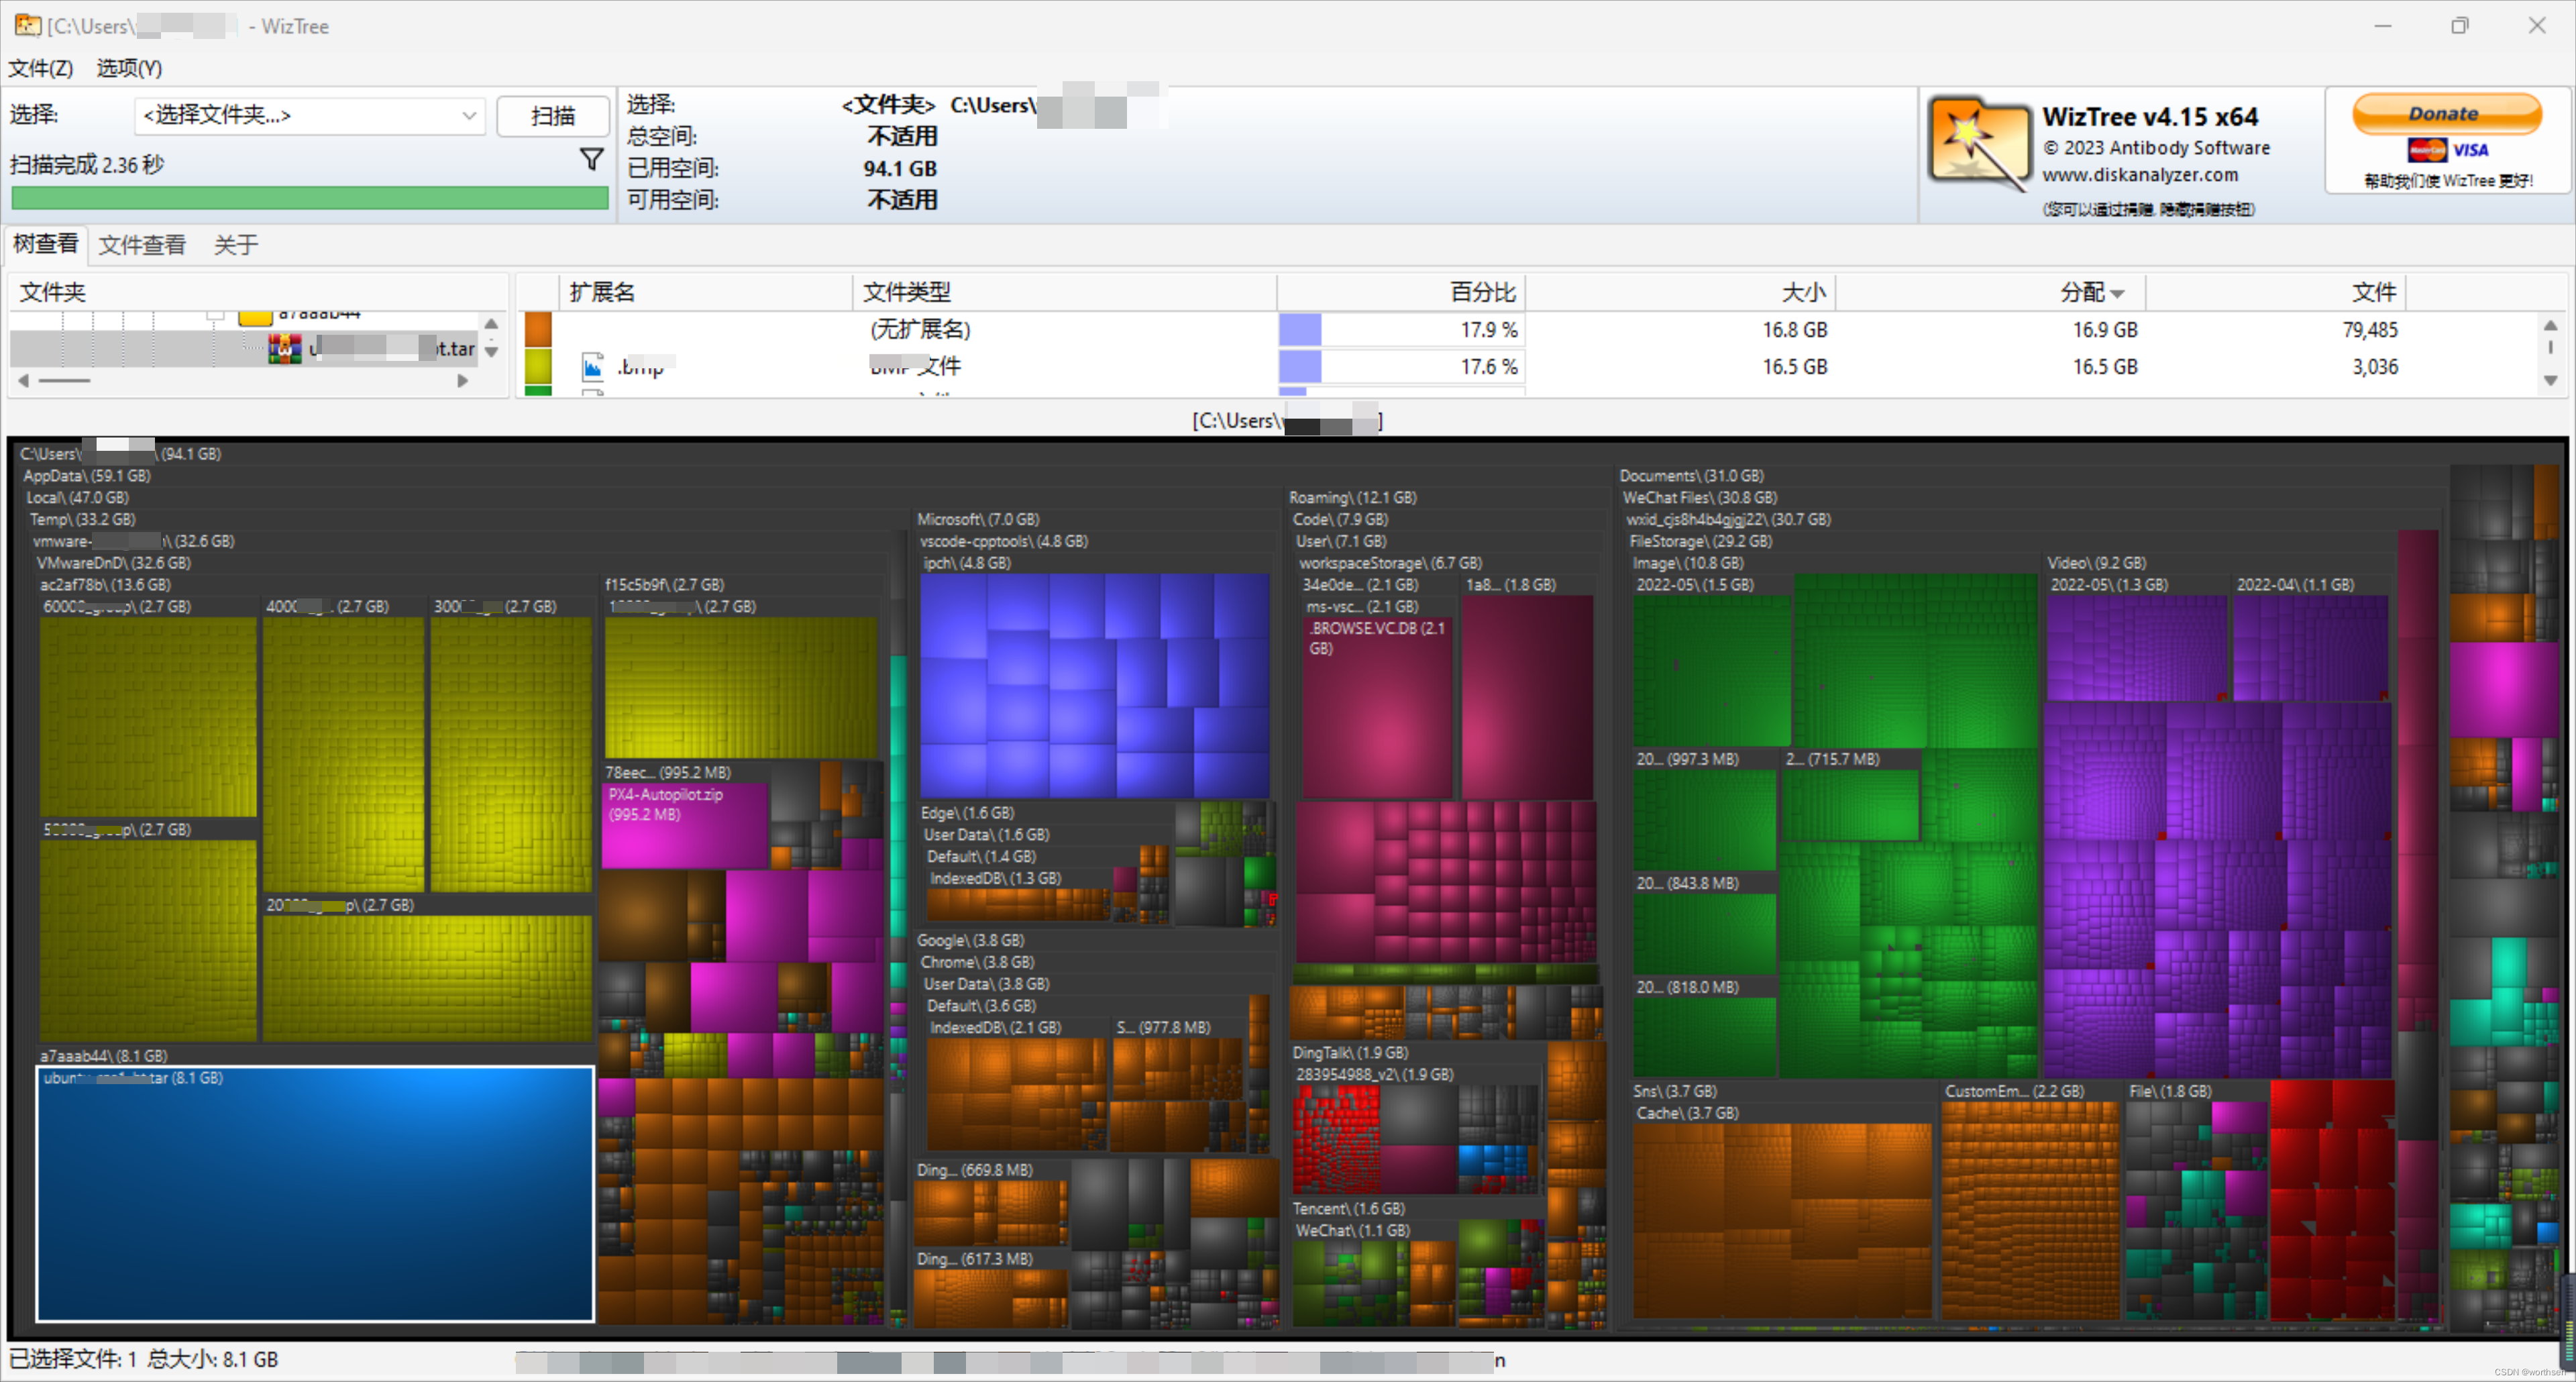This screenshot has height=1382, width=2576.
Task: Click the VISA logo under Donate
Action: coord(2470,150)
